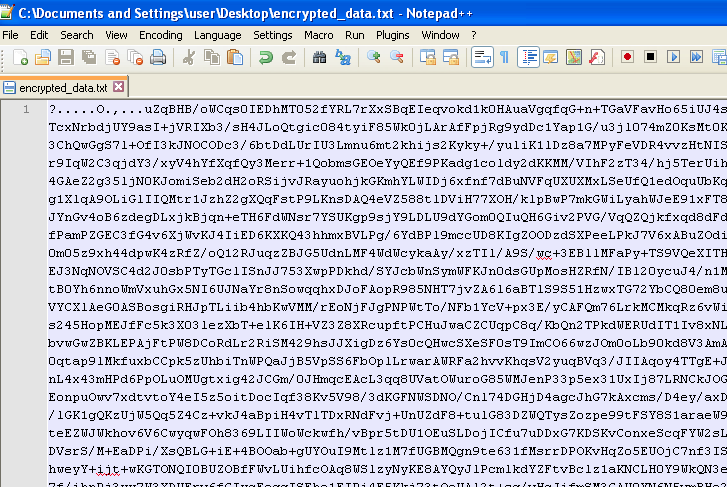
Task: Play back the recorded macro
Action: (674, 57)
